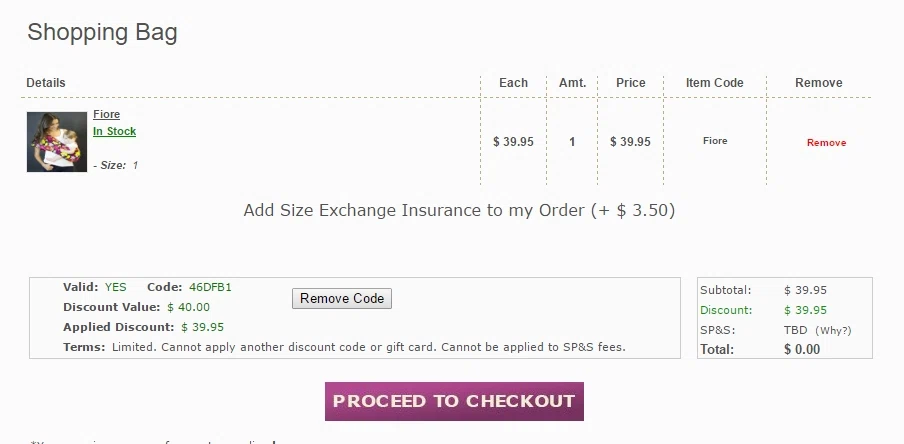
Task: Click the Shopping Bag heading
Action: tap(102, 32)
